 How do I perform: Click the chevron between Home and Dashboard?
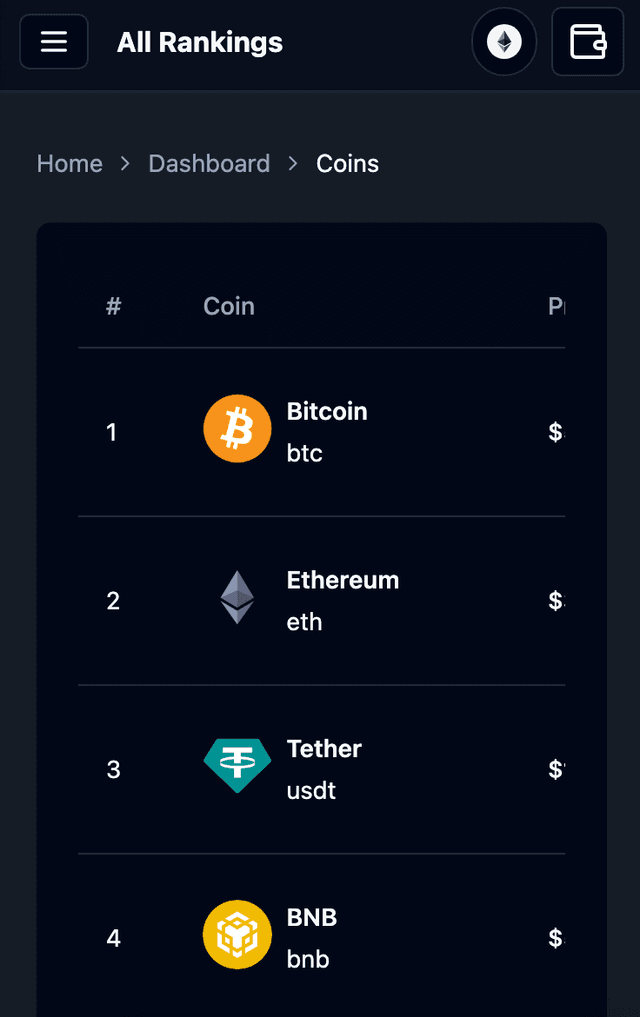coord(125,163)
